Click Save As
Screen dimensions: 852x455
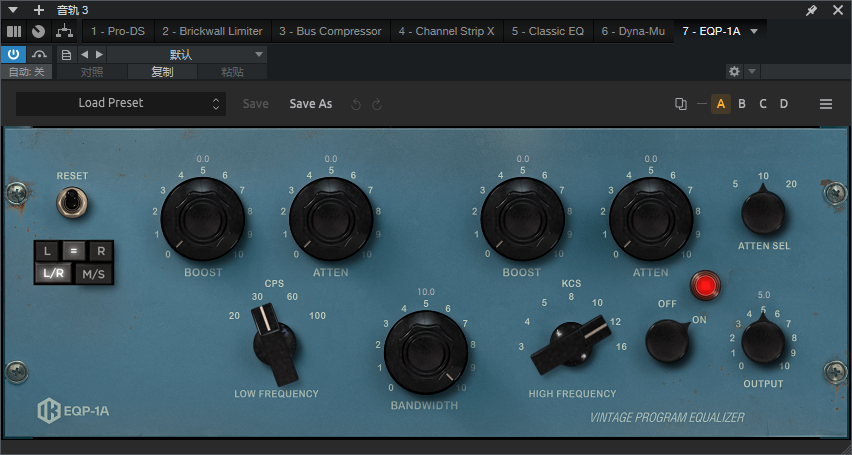tap(311, 104)
